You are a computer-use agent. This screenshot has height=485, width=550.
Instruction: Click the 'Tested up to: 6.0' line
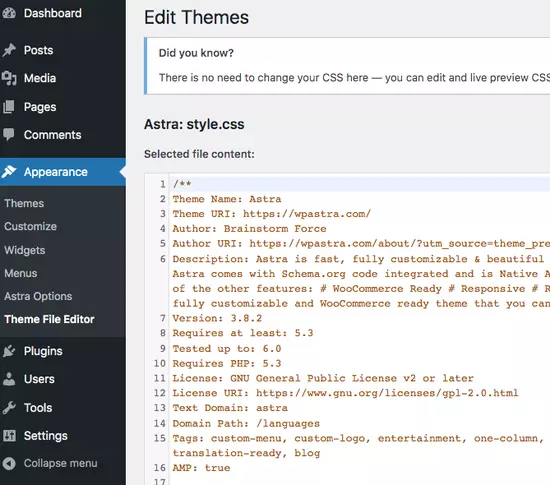click(227, 349)
